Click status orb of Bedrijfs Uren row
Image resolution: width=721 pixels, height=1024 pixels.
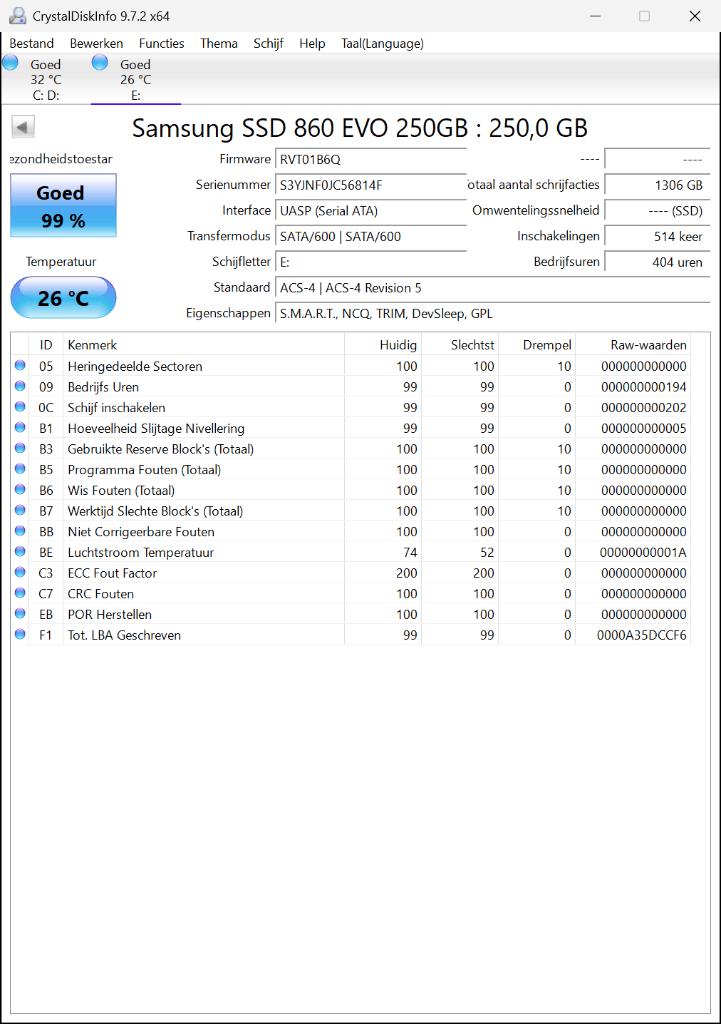[20, 387]
